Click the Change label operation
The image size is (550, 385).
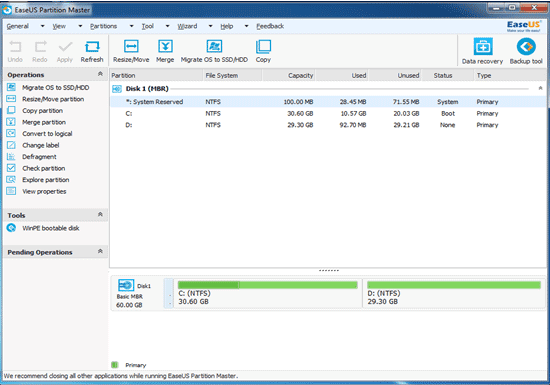click(41, 145)
